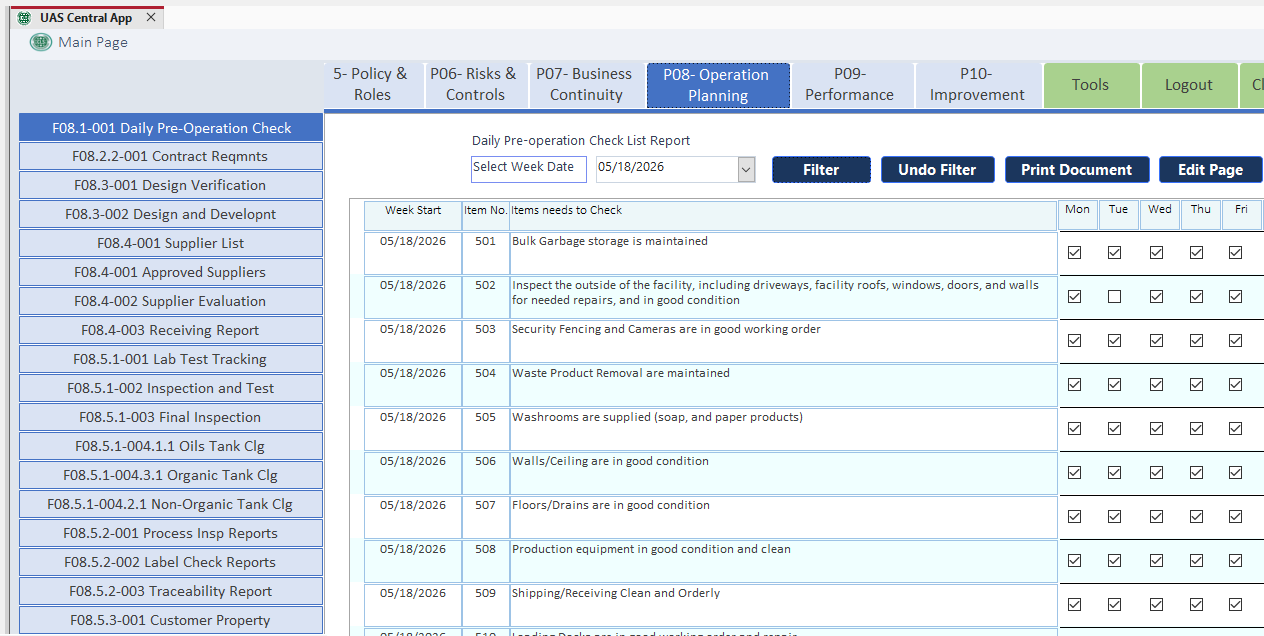Open F08.5.1-004.2.1 Non-Organic Tank Clg
The height and width of the screenshot is (636, 1264).
(171, 504)
